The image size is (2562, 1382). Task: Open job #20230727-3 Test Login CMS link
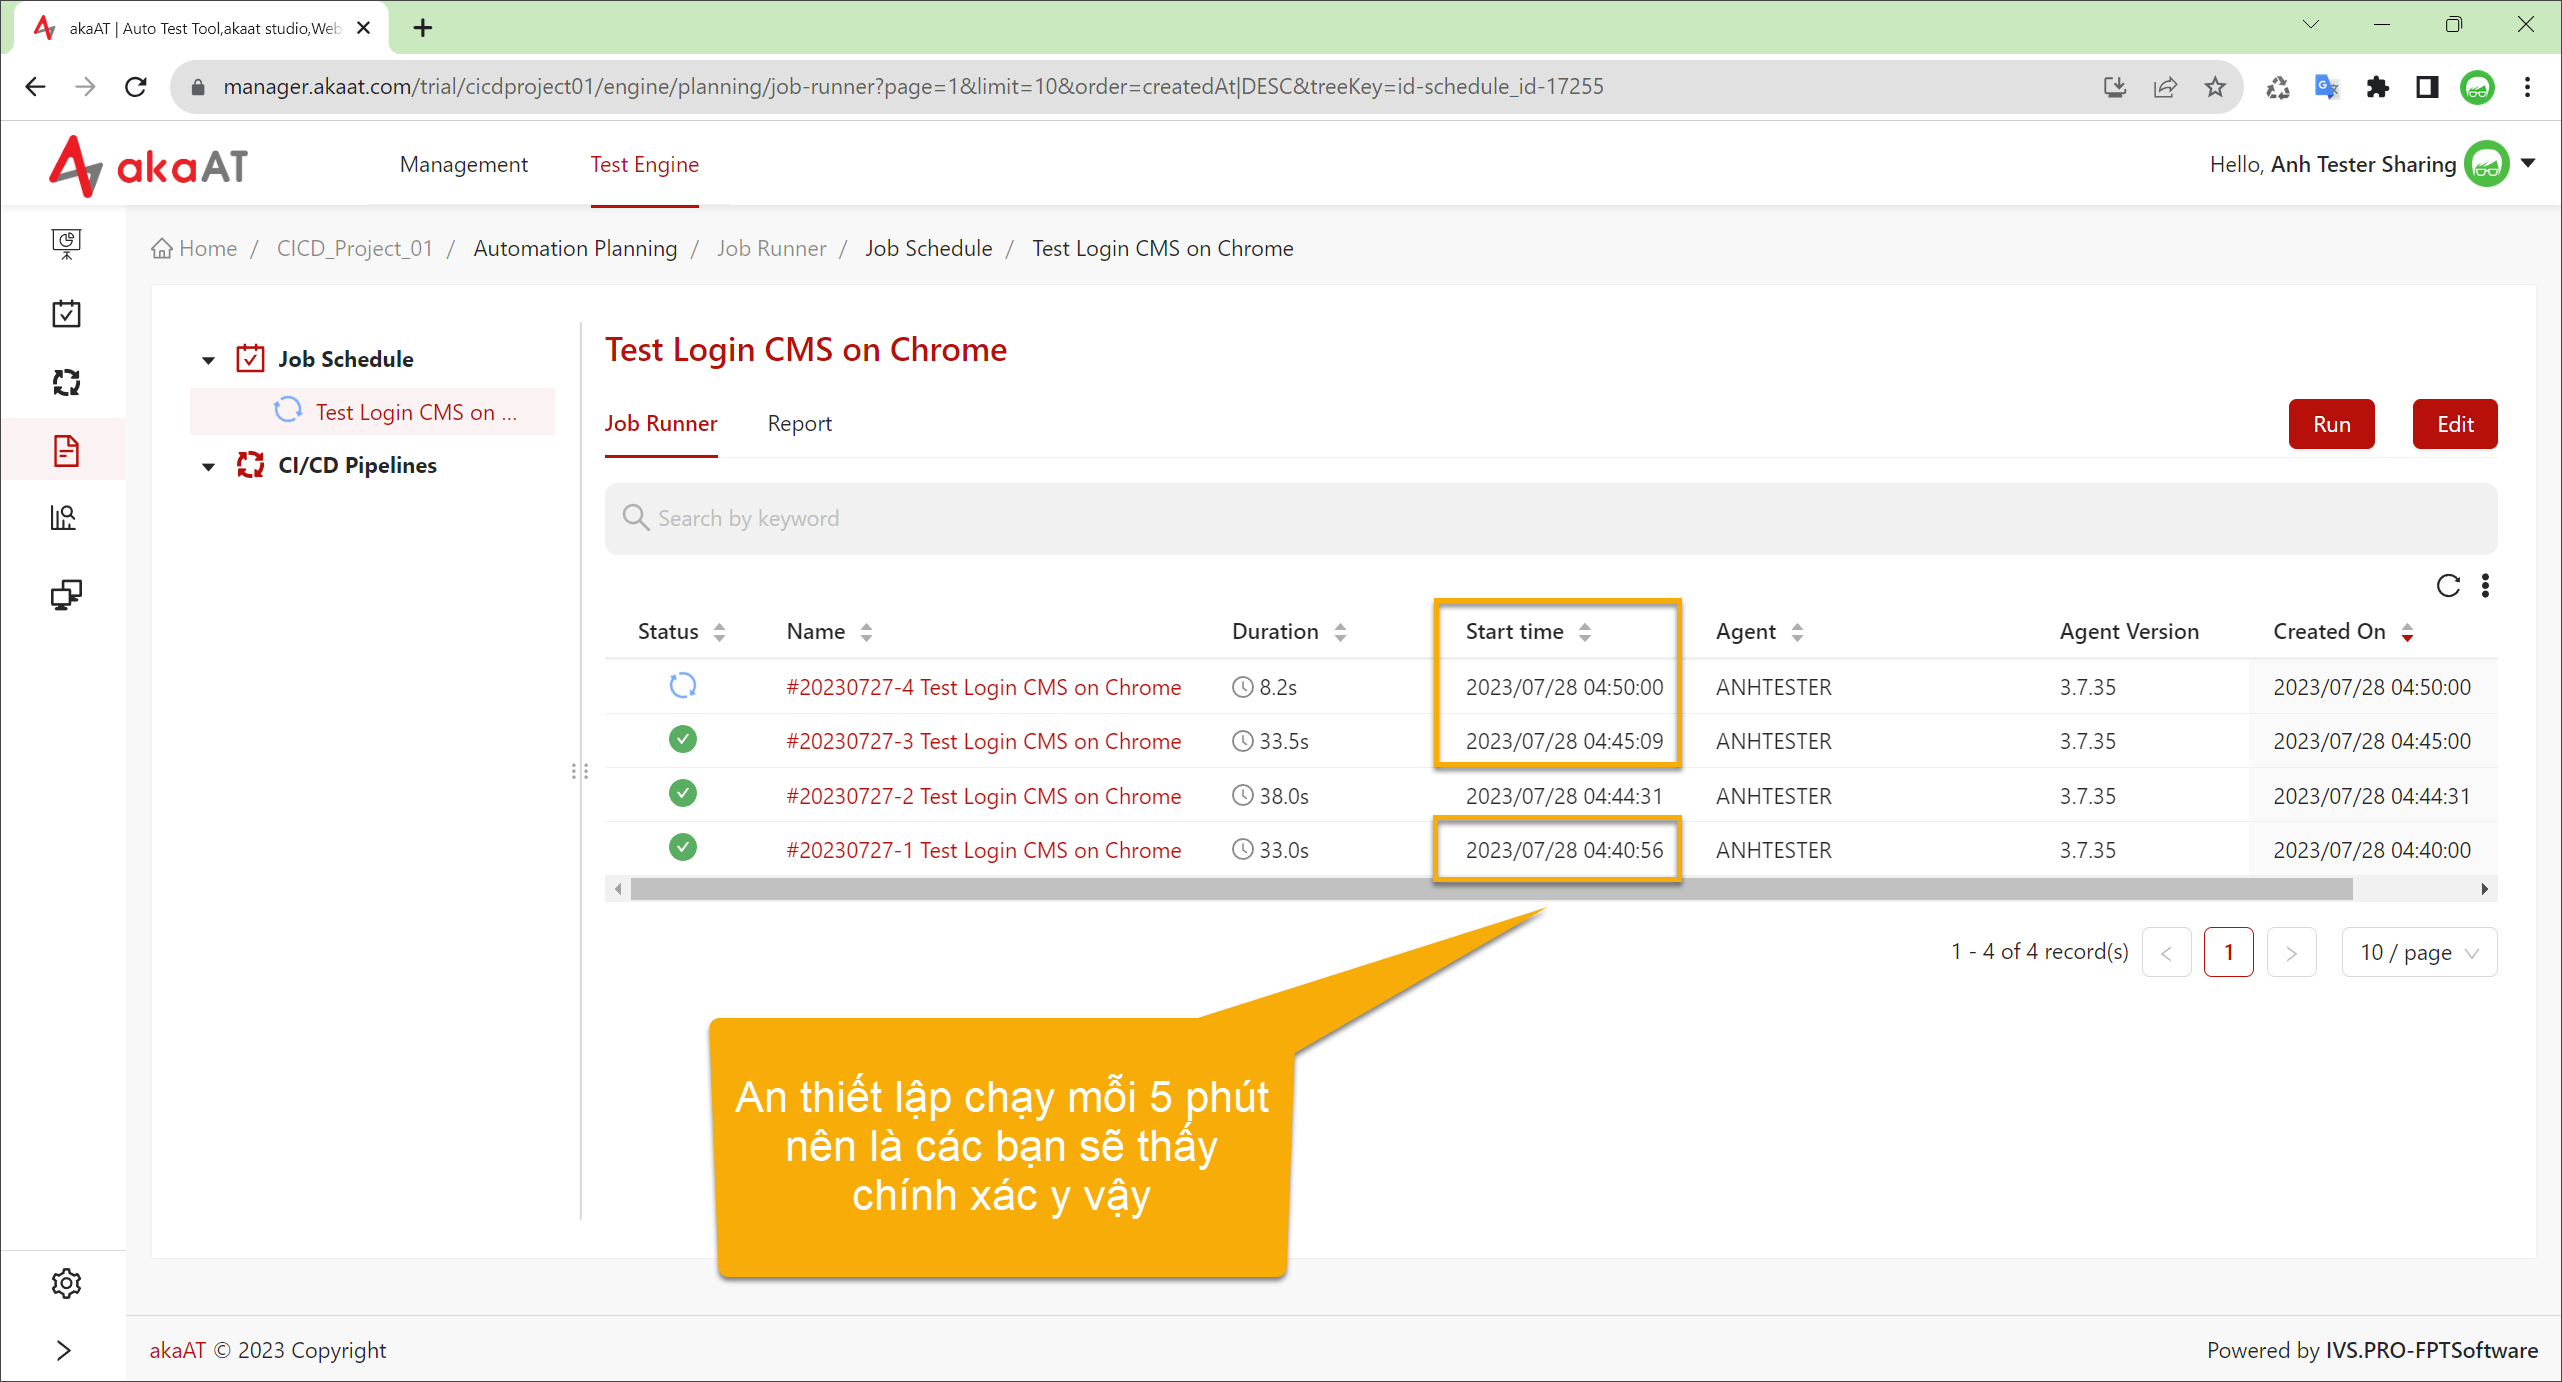point(983,741)
